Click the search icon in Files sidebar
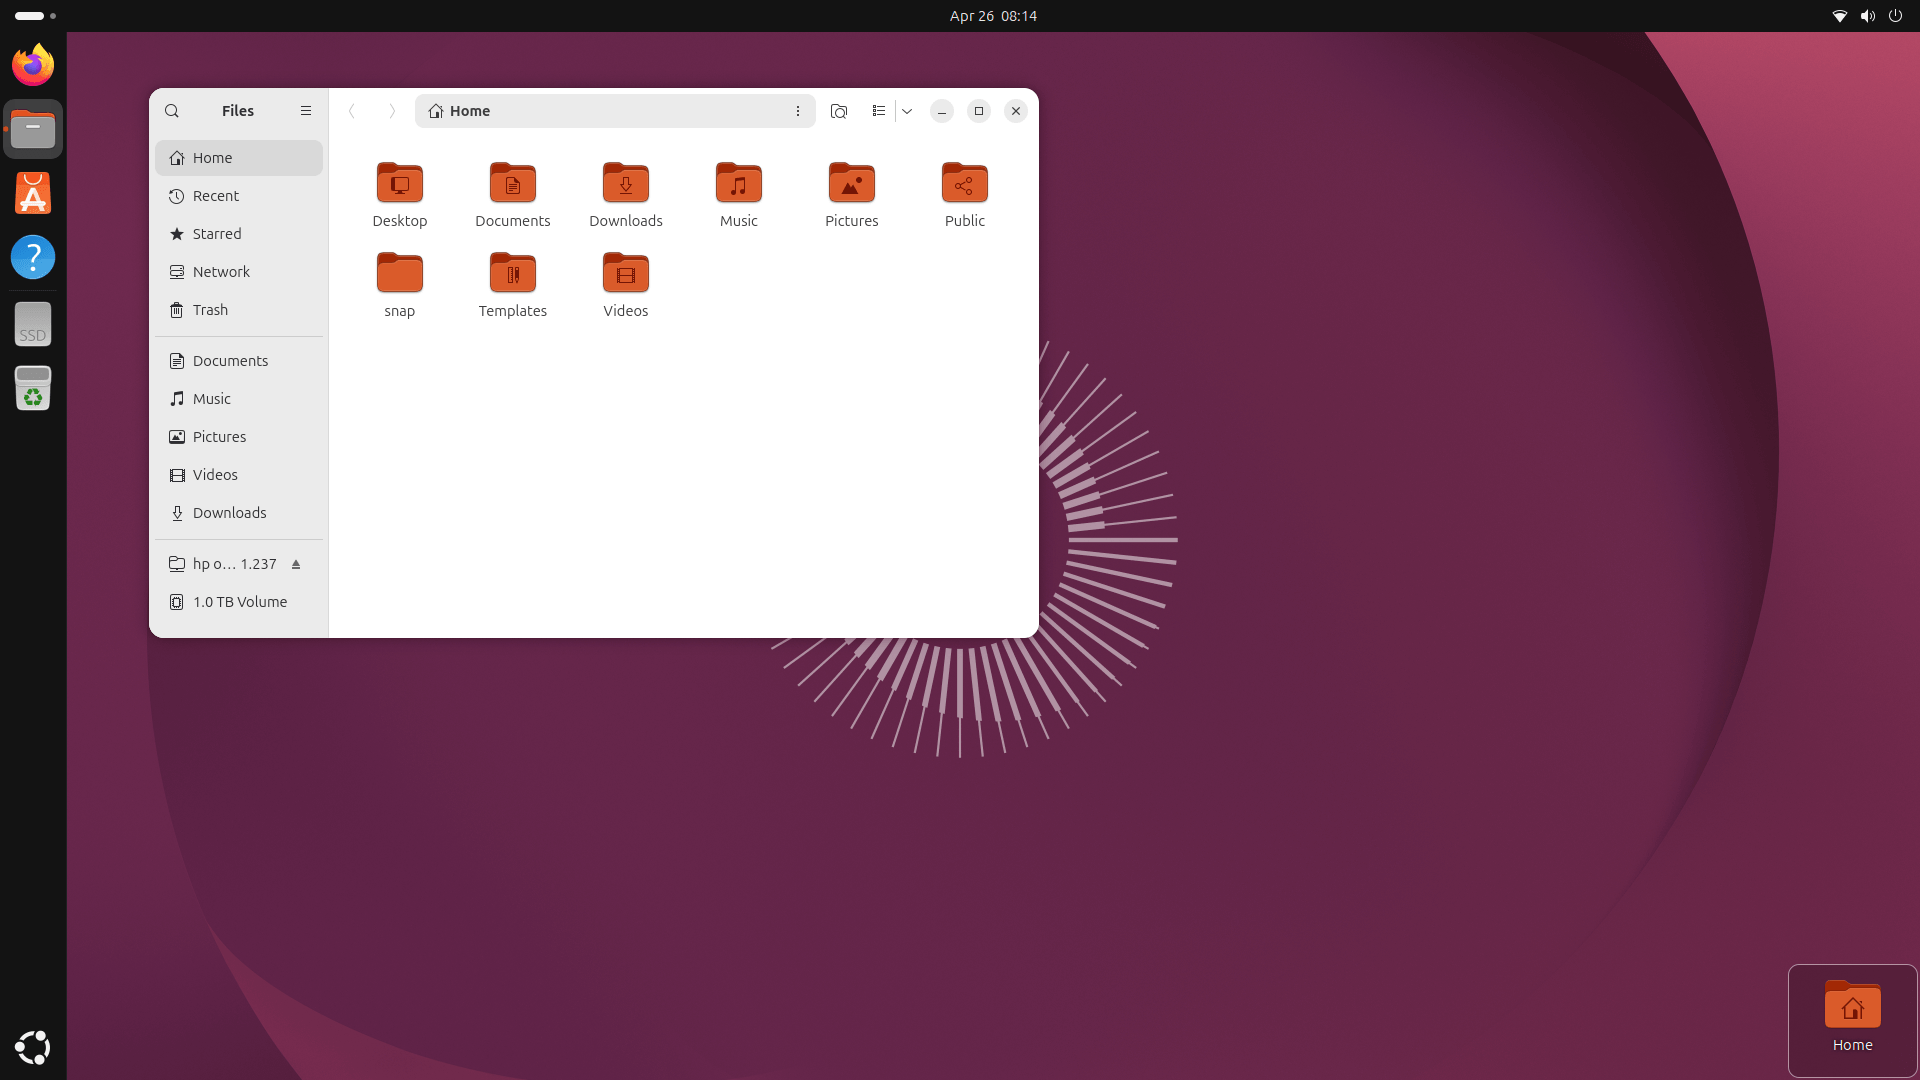This screenshot has height=1080, width=1920. point(172,111)
